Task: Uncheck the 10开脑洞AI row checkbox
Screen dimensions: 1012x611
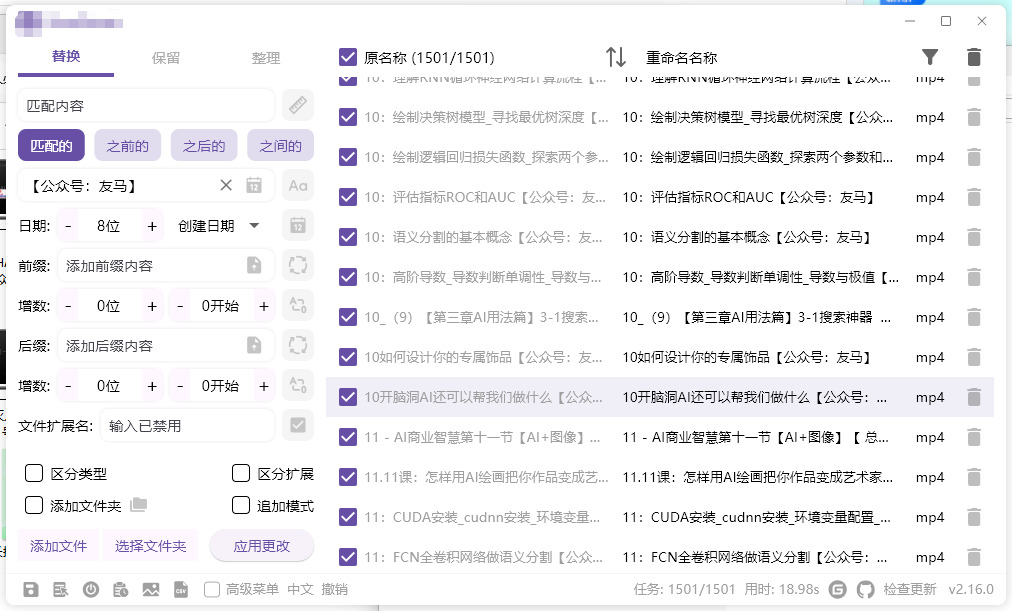Action: coord(348,397)
